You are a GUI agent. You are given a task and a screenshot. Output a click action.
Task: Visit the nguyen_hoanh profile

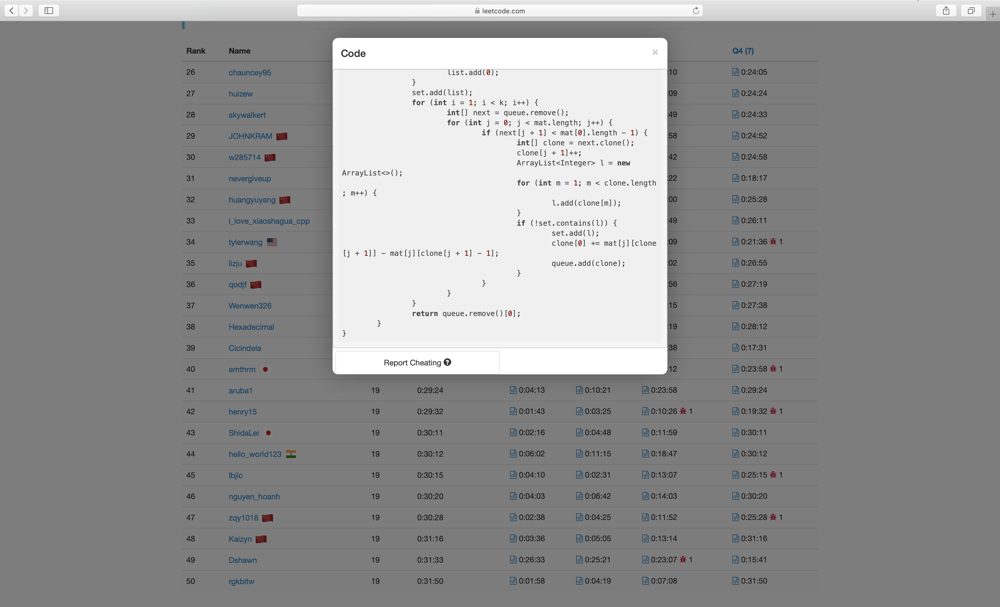(x=254, y=497)
